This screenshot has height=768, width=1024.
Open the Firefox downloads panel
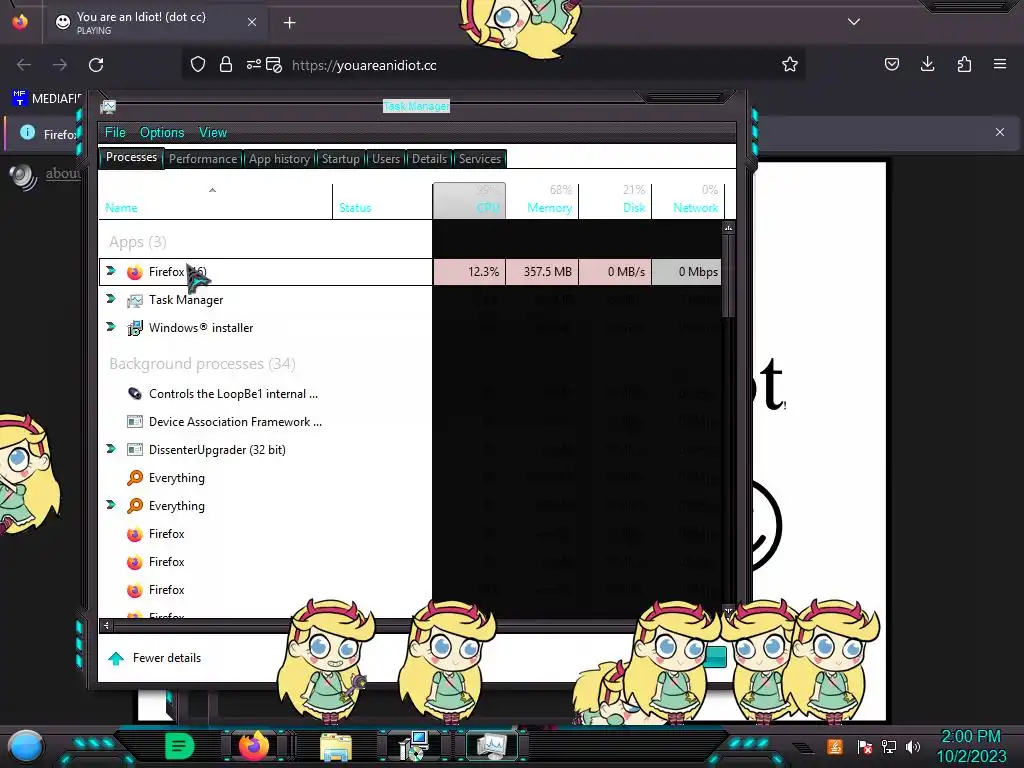click(x=927, y=64)
